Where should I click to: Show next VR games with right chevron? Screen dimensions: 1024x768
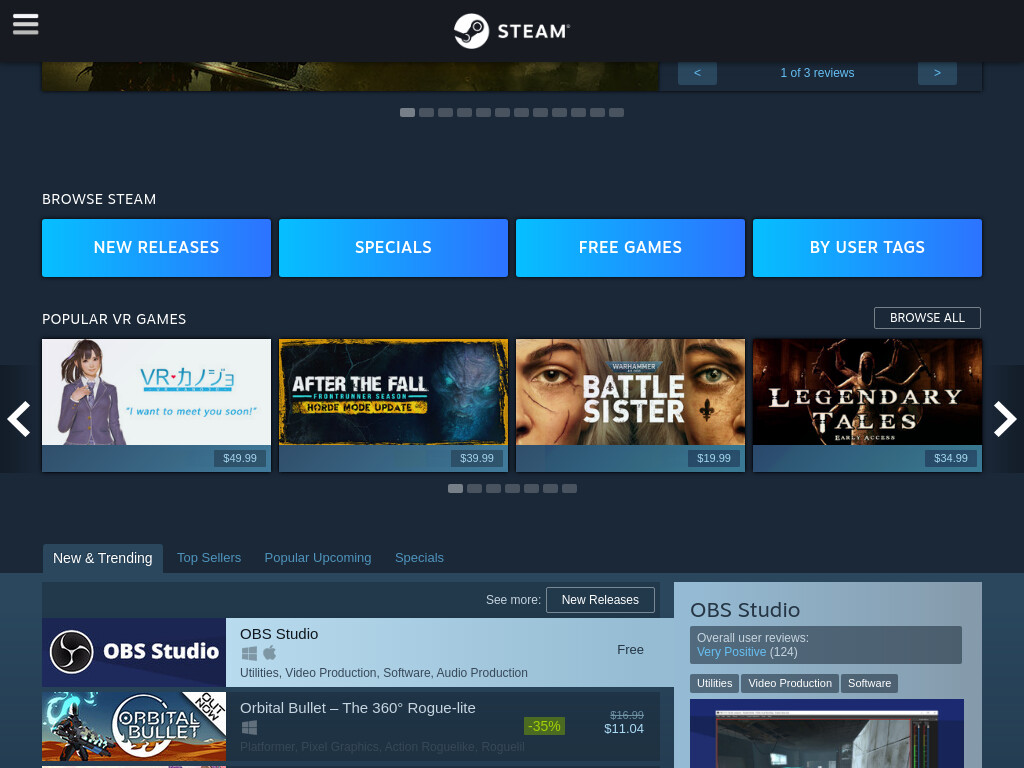point(1004,419)
